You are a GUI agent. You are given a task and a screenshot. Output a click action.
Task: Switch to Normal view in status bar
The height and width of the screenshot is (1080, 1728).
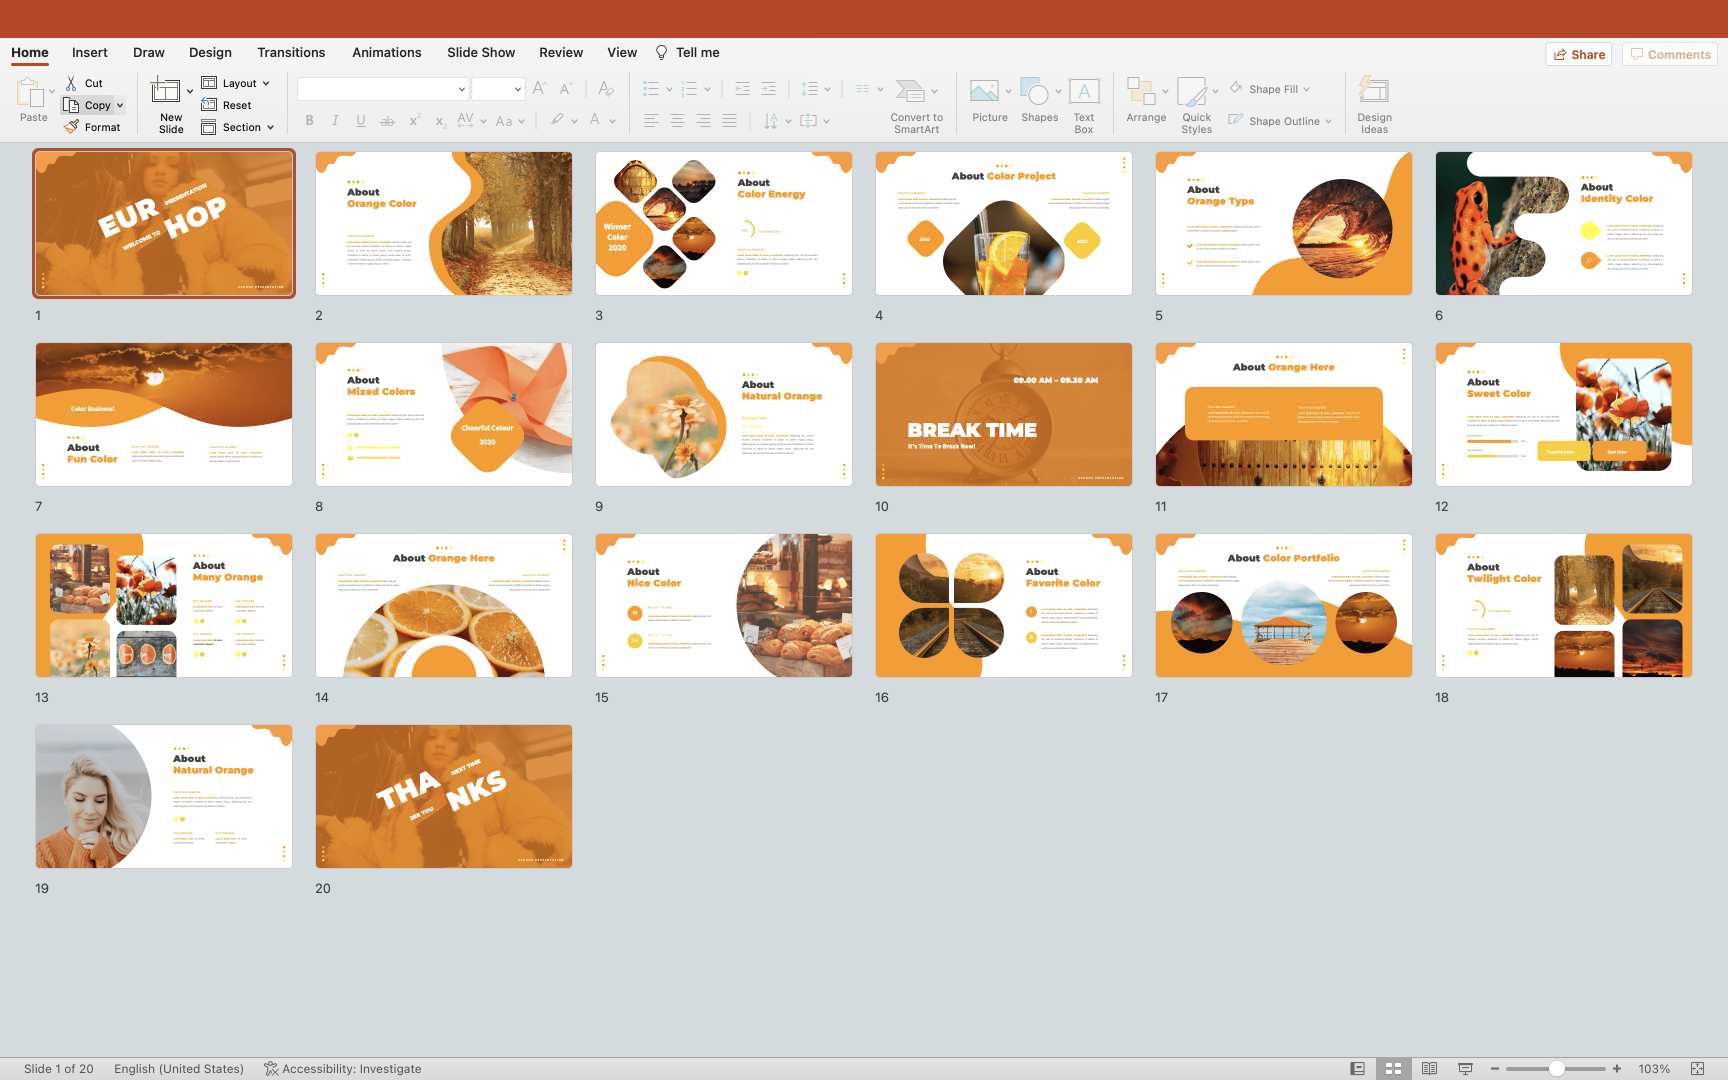coord(1357,1069)
